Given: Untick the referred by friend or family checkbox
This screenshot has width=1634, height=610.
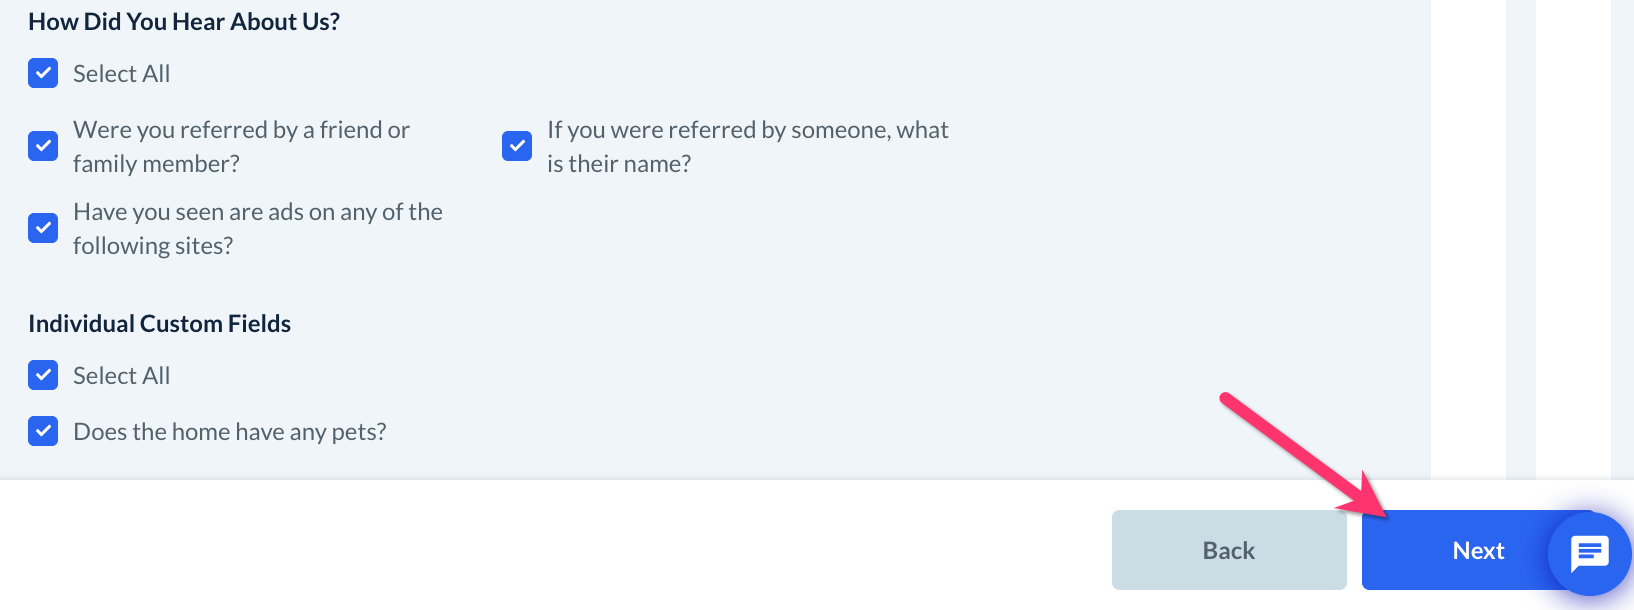Looking at the screenshot, I should coord(43,146).
